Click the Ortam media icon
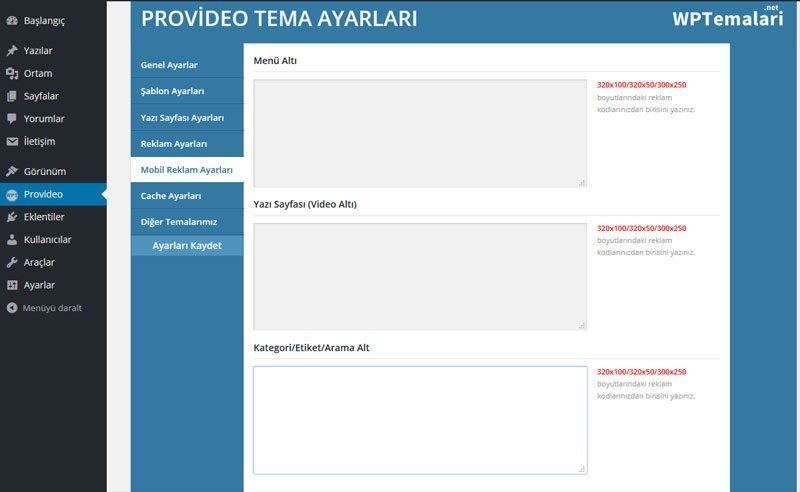The height and width of the screenshot is (492, 800). coord(12,73)
